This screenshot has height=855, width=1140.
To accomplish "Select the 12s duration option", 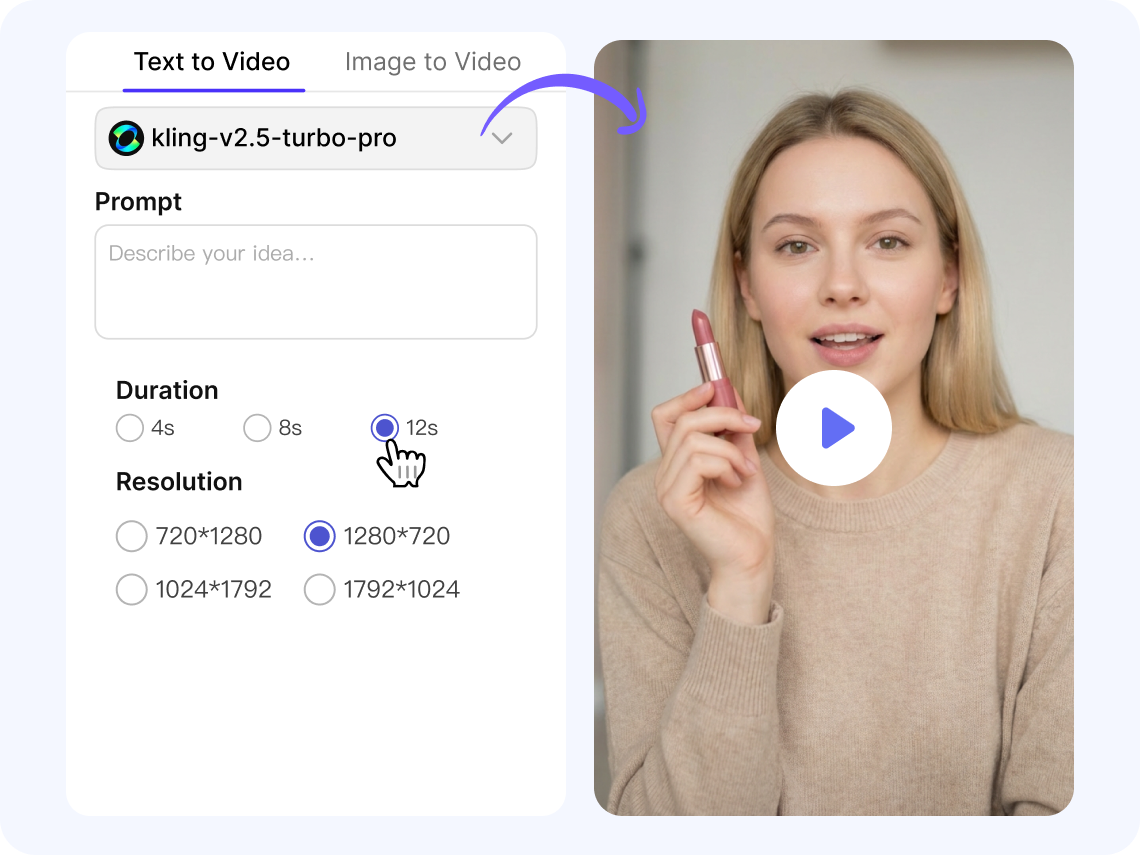I will pos(385,428).
